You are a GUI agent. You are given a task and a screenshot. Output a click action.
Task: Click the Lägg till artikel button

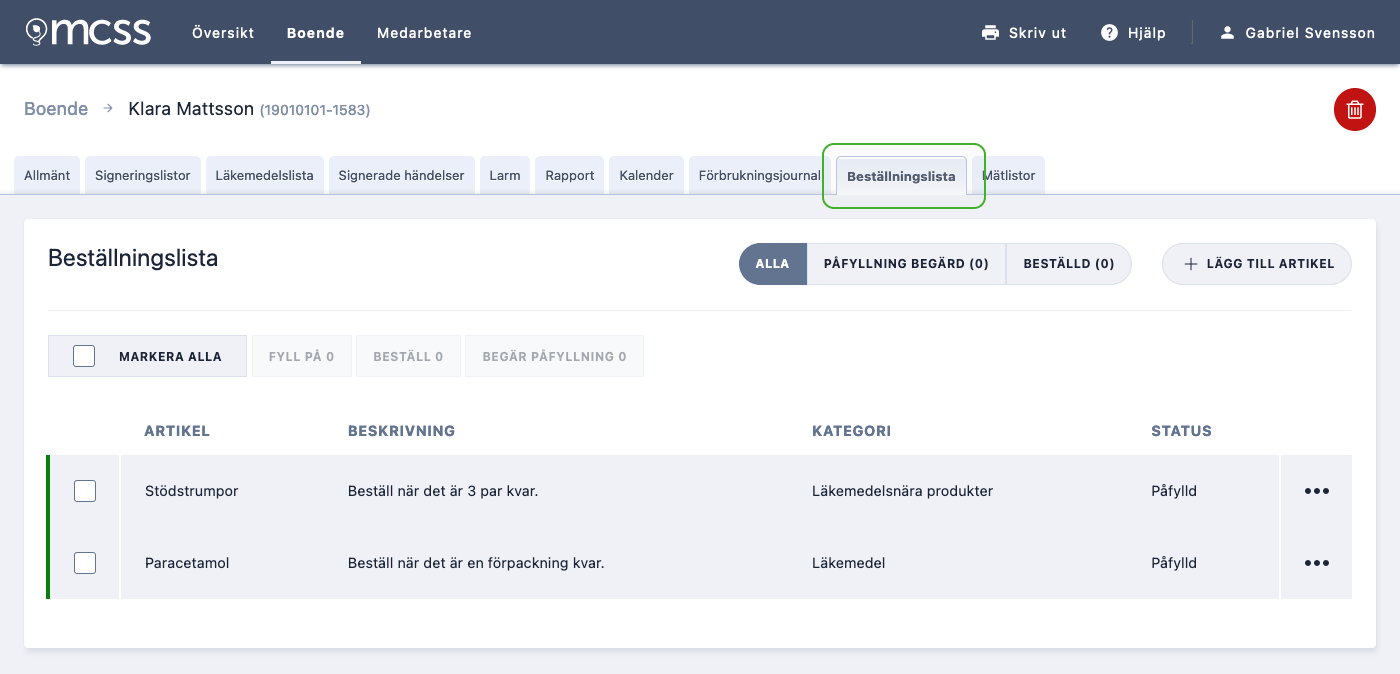[1256, 264]
